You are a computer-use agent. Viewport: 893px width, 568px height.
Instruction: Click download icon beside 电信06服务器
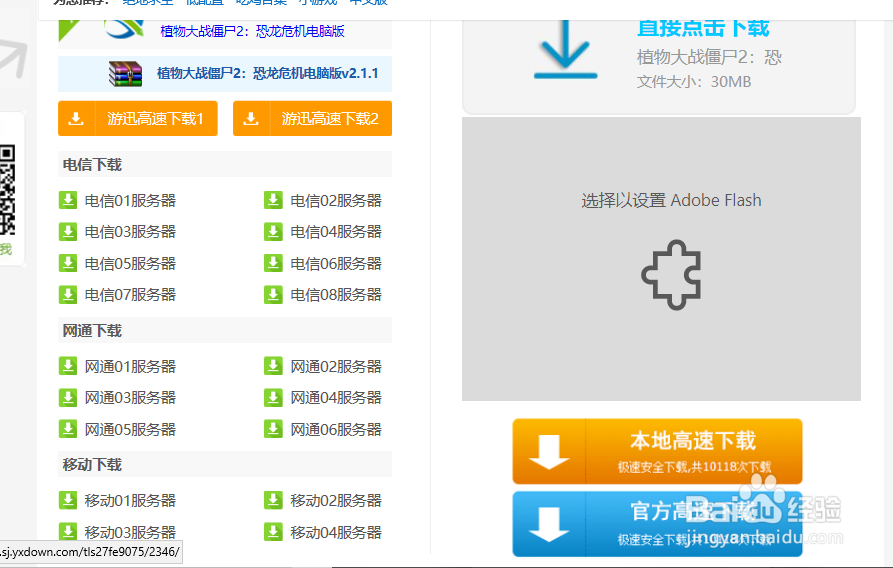tap(273, 263)
